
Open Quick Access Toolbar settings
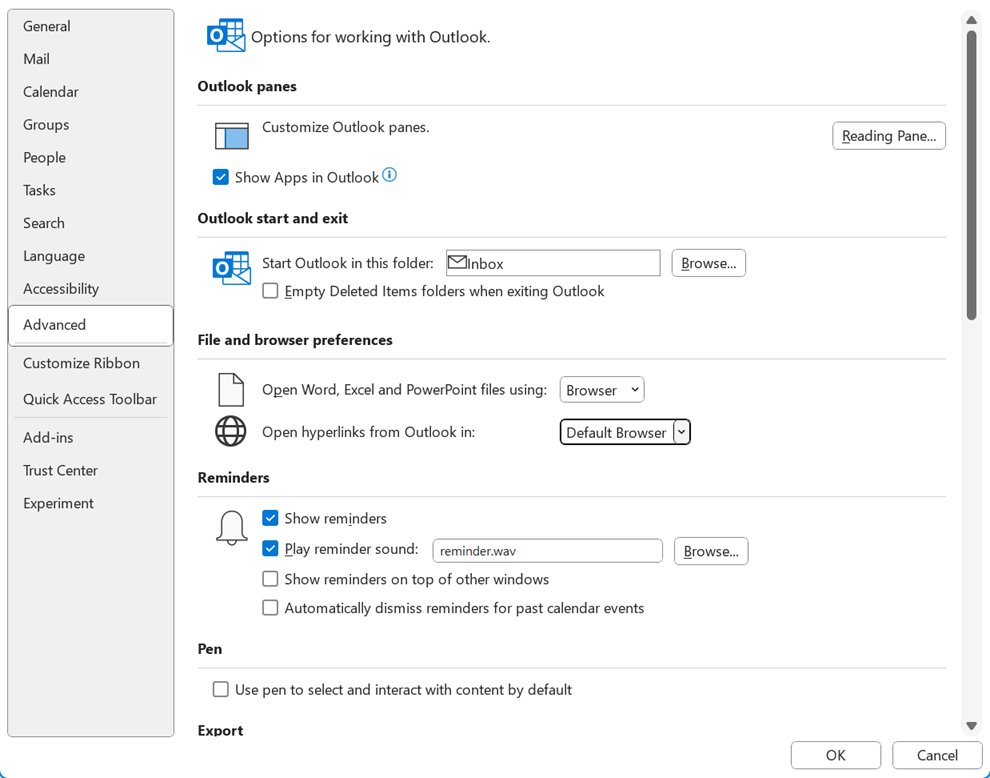[x=90, y=399]
